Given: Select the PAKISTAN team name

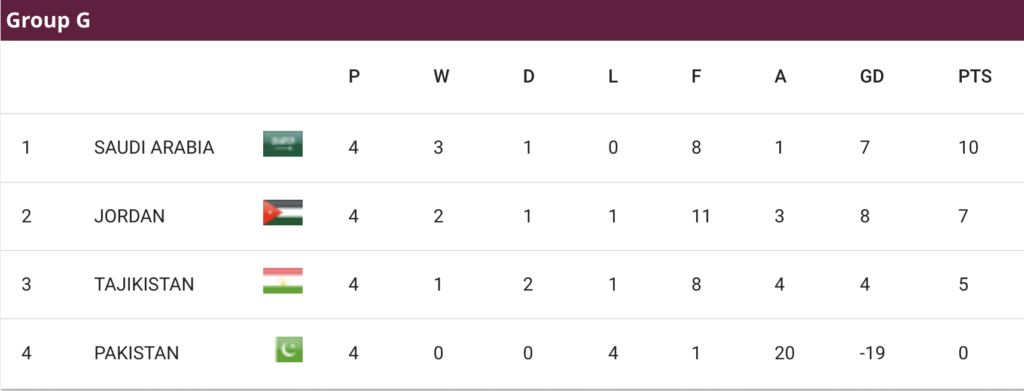Looking at the screenshot, I should coord(136,353).
